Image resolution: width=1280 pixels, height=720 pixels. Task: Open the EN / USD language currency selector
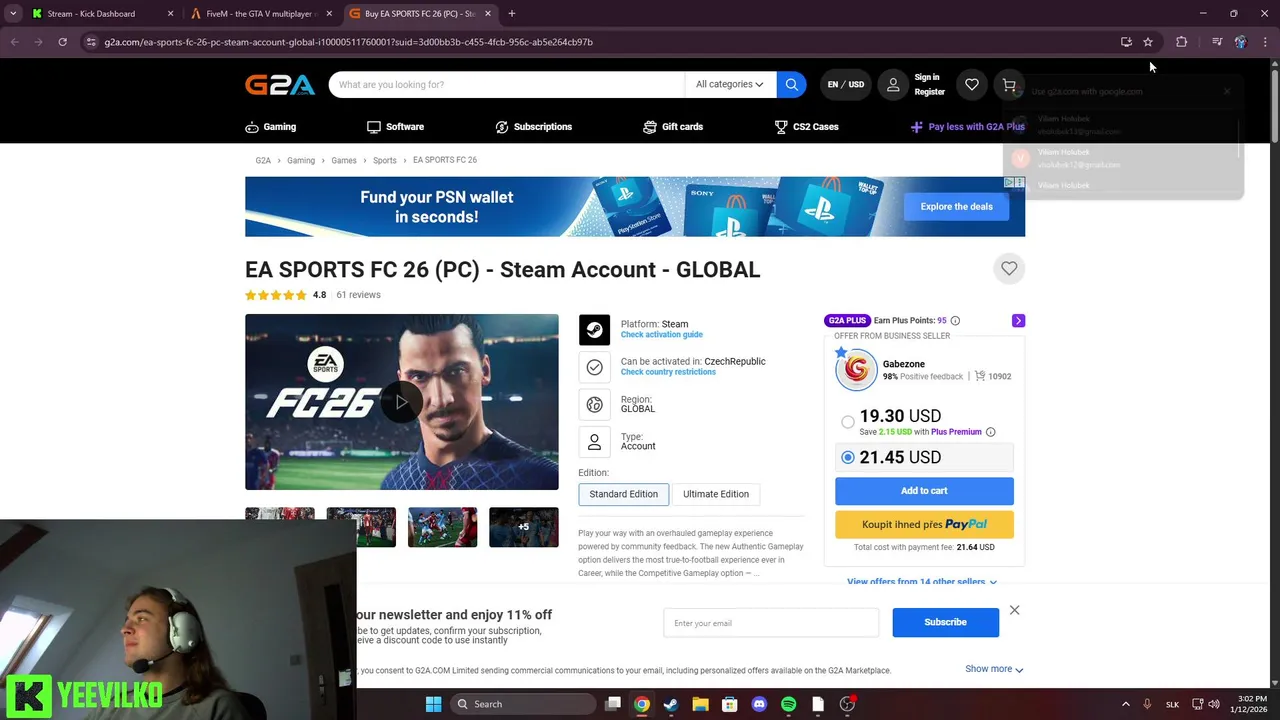coord(845,84)
